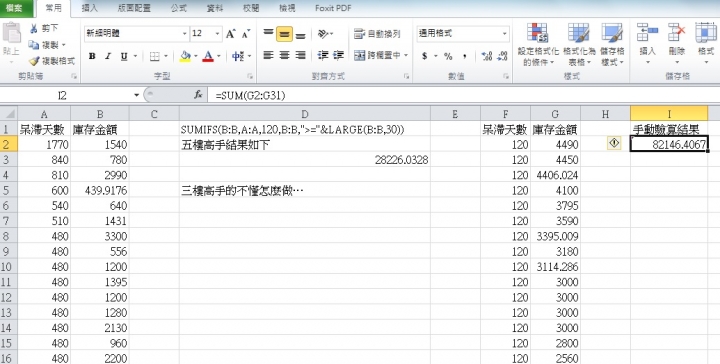The height and width of the screenshot is (364, 720).
Task: Click Merge and Center (跨欄置中)
Action: click(x=377, y=56)
